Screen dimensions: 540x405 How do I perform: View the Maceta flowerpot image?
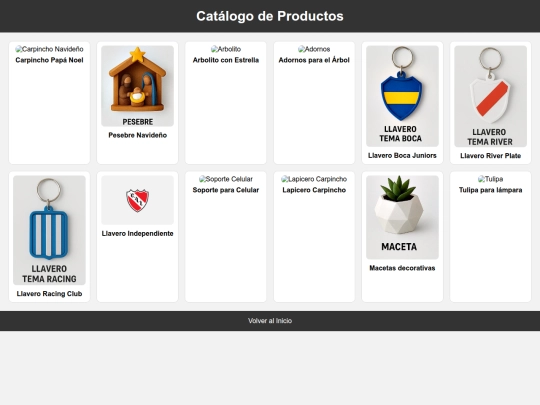coord(402,217)
